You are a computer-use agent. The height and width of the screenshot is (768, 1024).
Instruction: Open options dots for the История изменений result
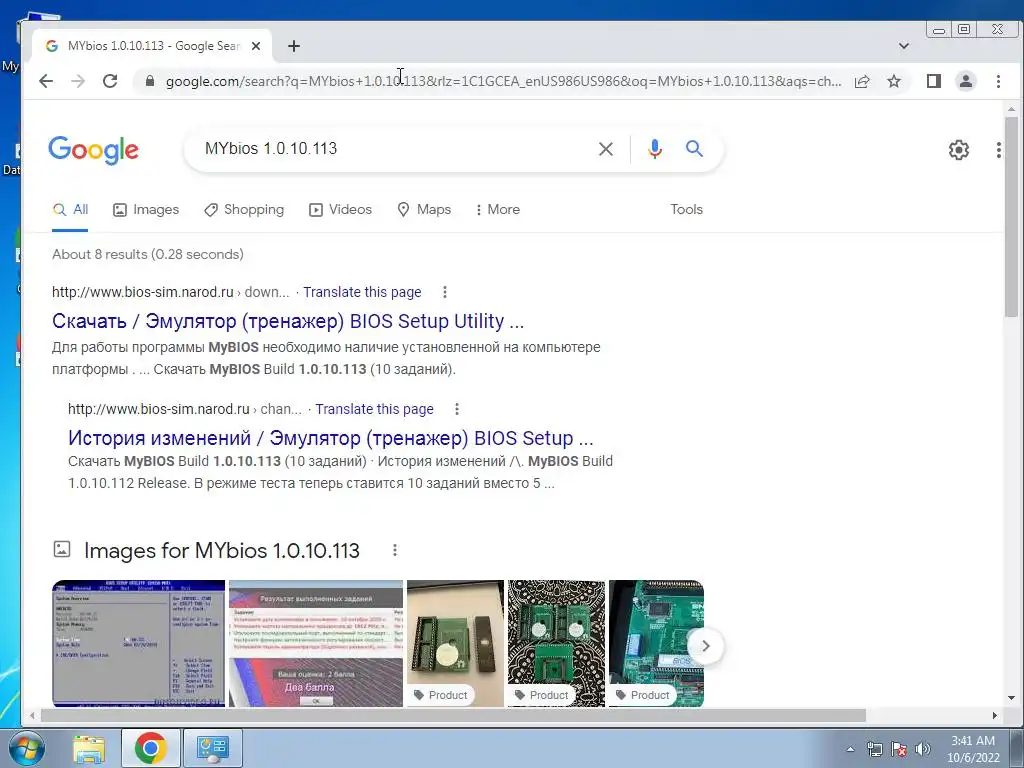[x=457, y=409]
